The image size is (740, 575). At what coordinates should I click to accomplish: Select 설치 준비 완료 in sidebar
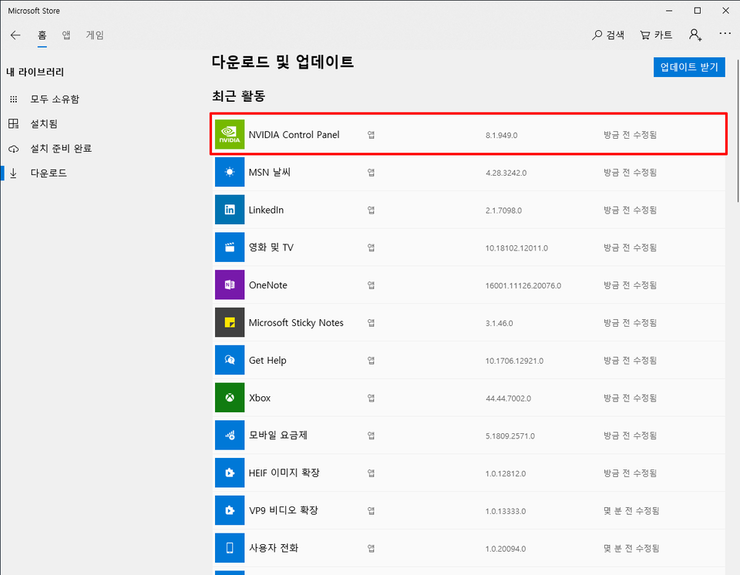61,148
